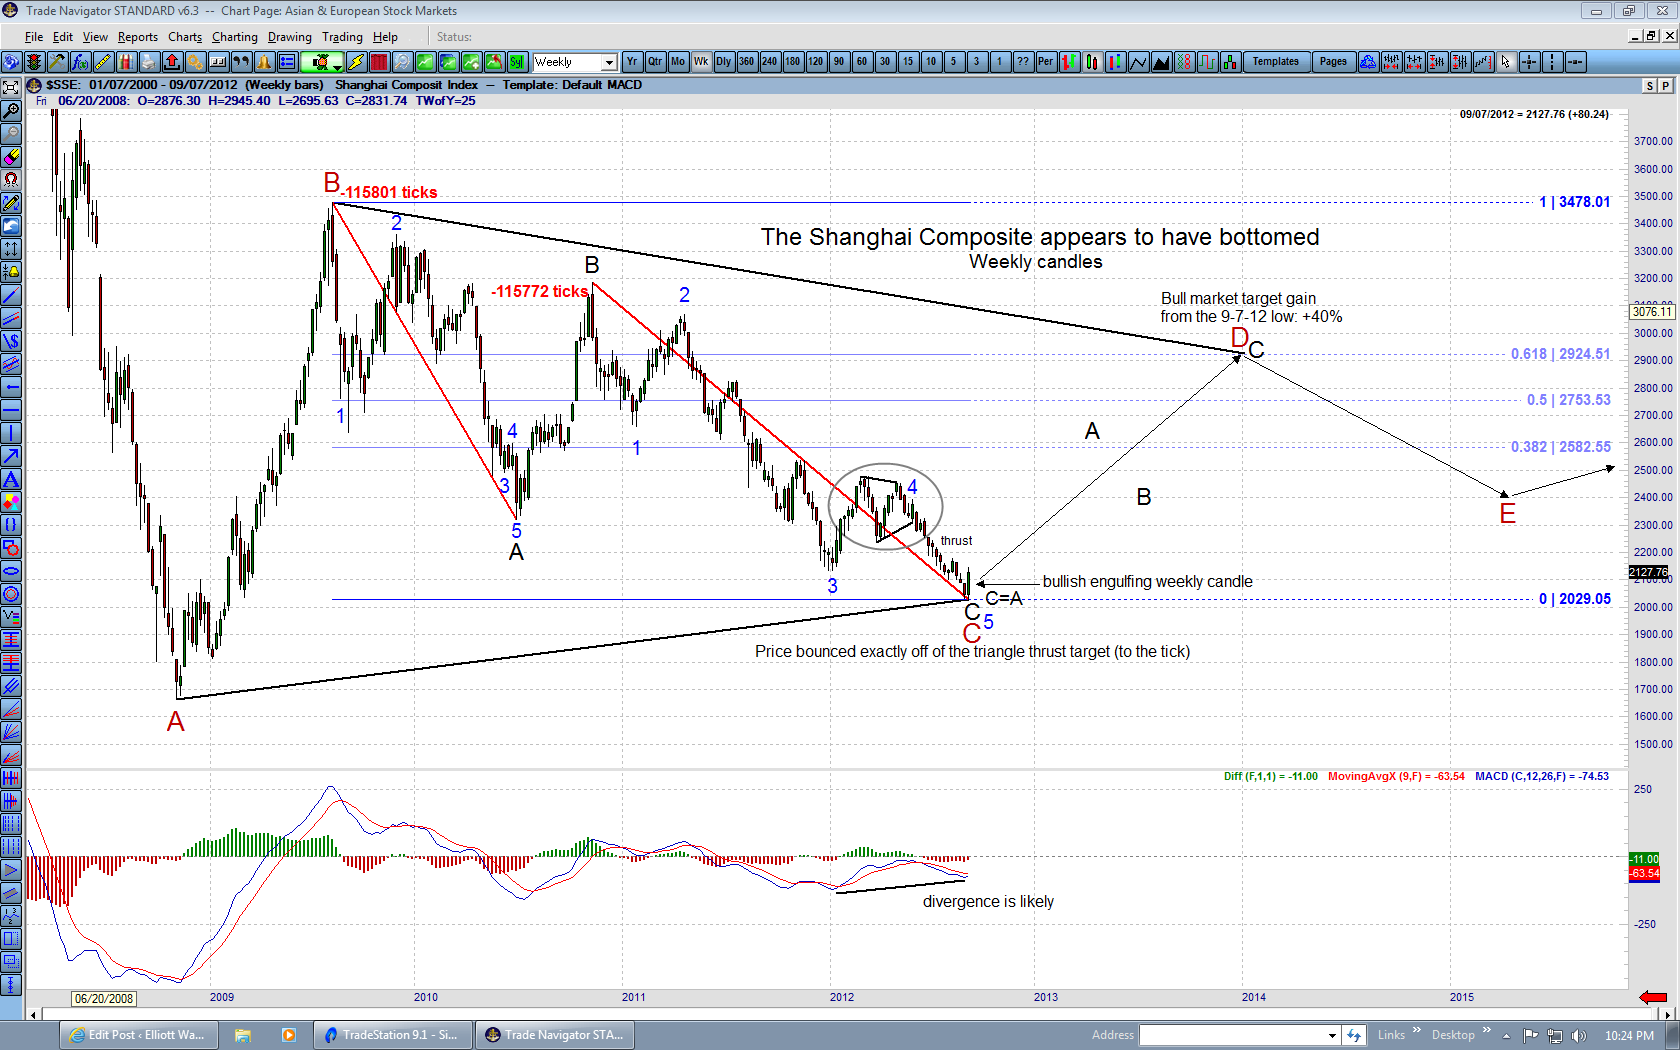Select the vertical line drawing tool

pos(11,432)
